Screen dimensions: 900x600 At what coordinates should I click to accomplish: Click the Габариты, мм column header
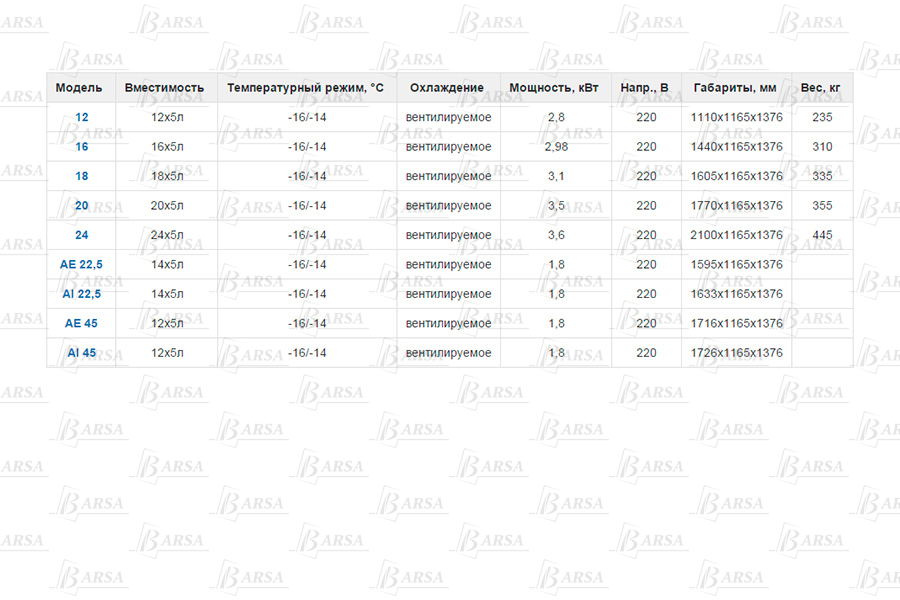tap(735, 88)
